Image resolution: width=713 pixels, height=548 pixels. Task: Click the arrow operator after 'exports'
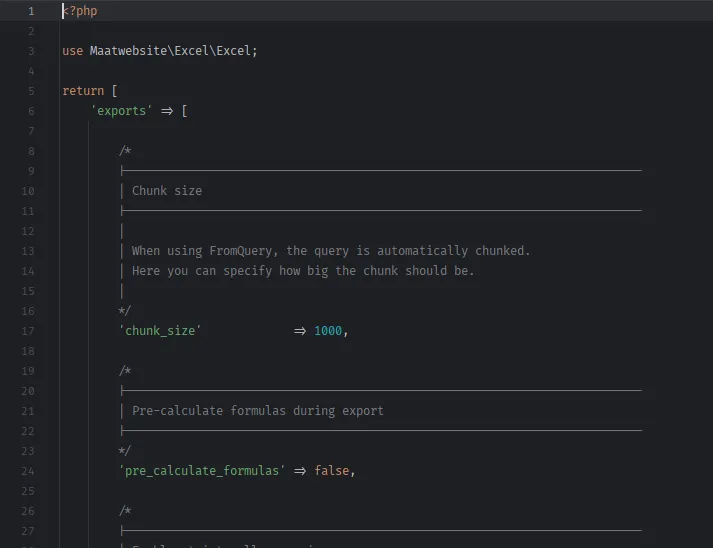[167, 111]
